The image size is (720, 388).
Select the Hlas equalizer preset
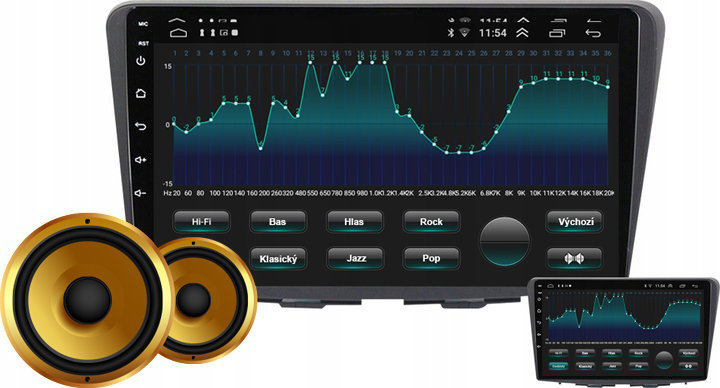(x=354, y=221)
